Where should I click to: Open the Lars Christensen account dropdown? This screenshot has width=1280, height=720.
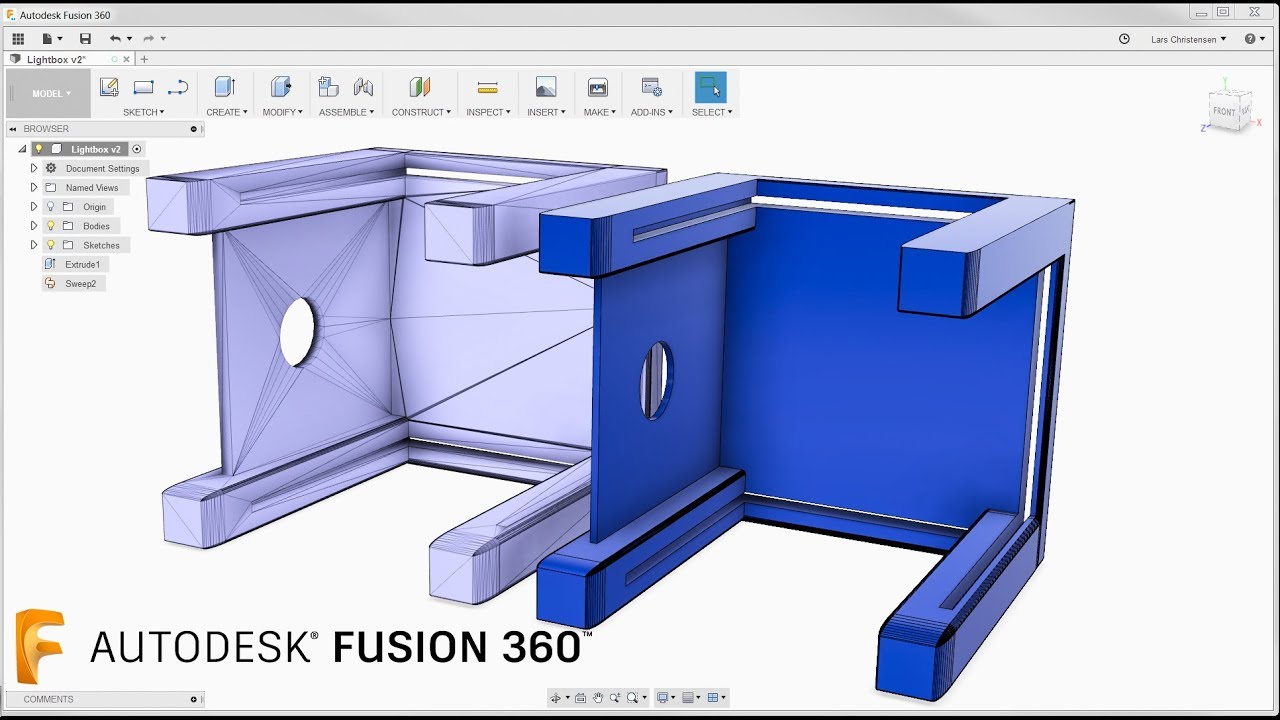click(x=1188, y=39)
